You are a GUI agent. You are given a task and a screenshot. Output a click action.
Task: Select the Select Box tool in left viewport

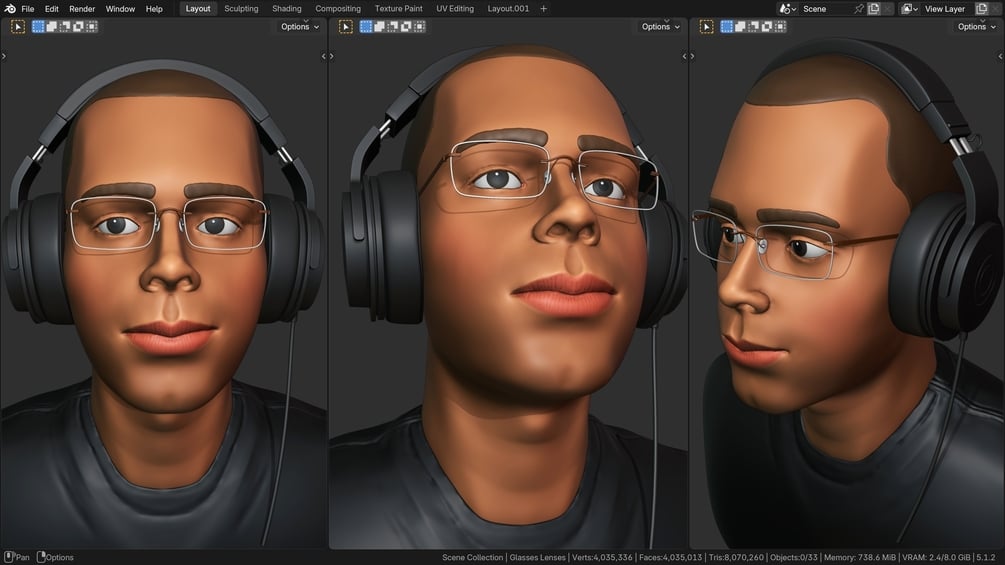18,27
